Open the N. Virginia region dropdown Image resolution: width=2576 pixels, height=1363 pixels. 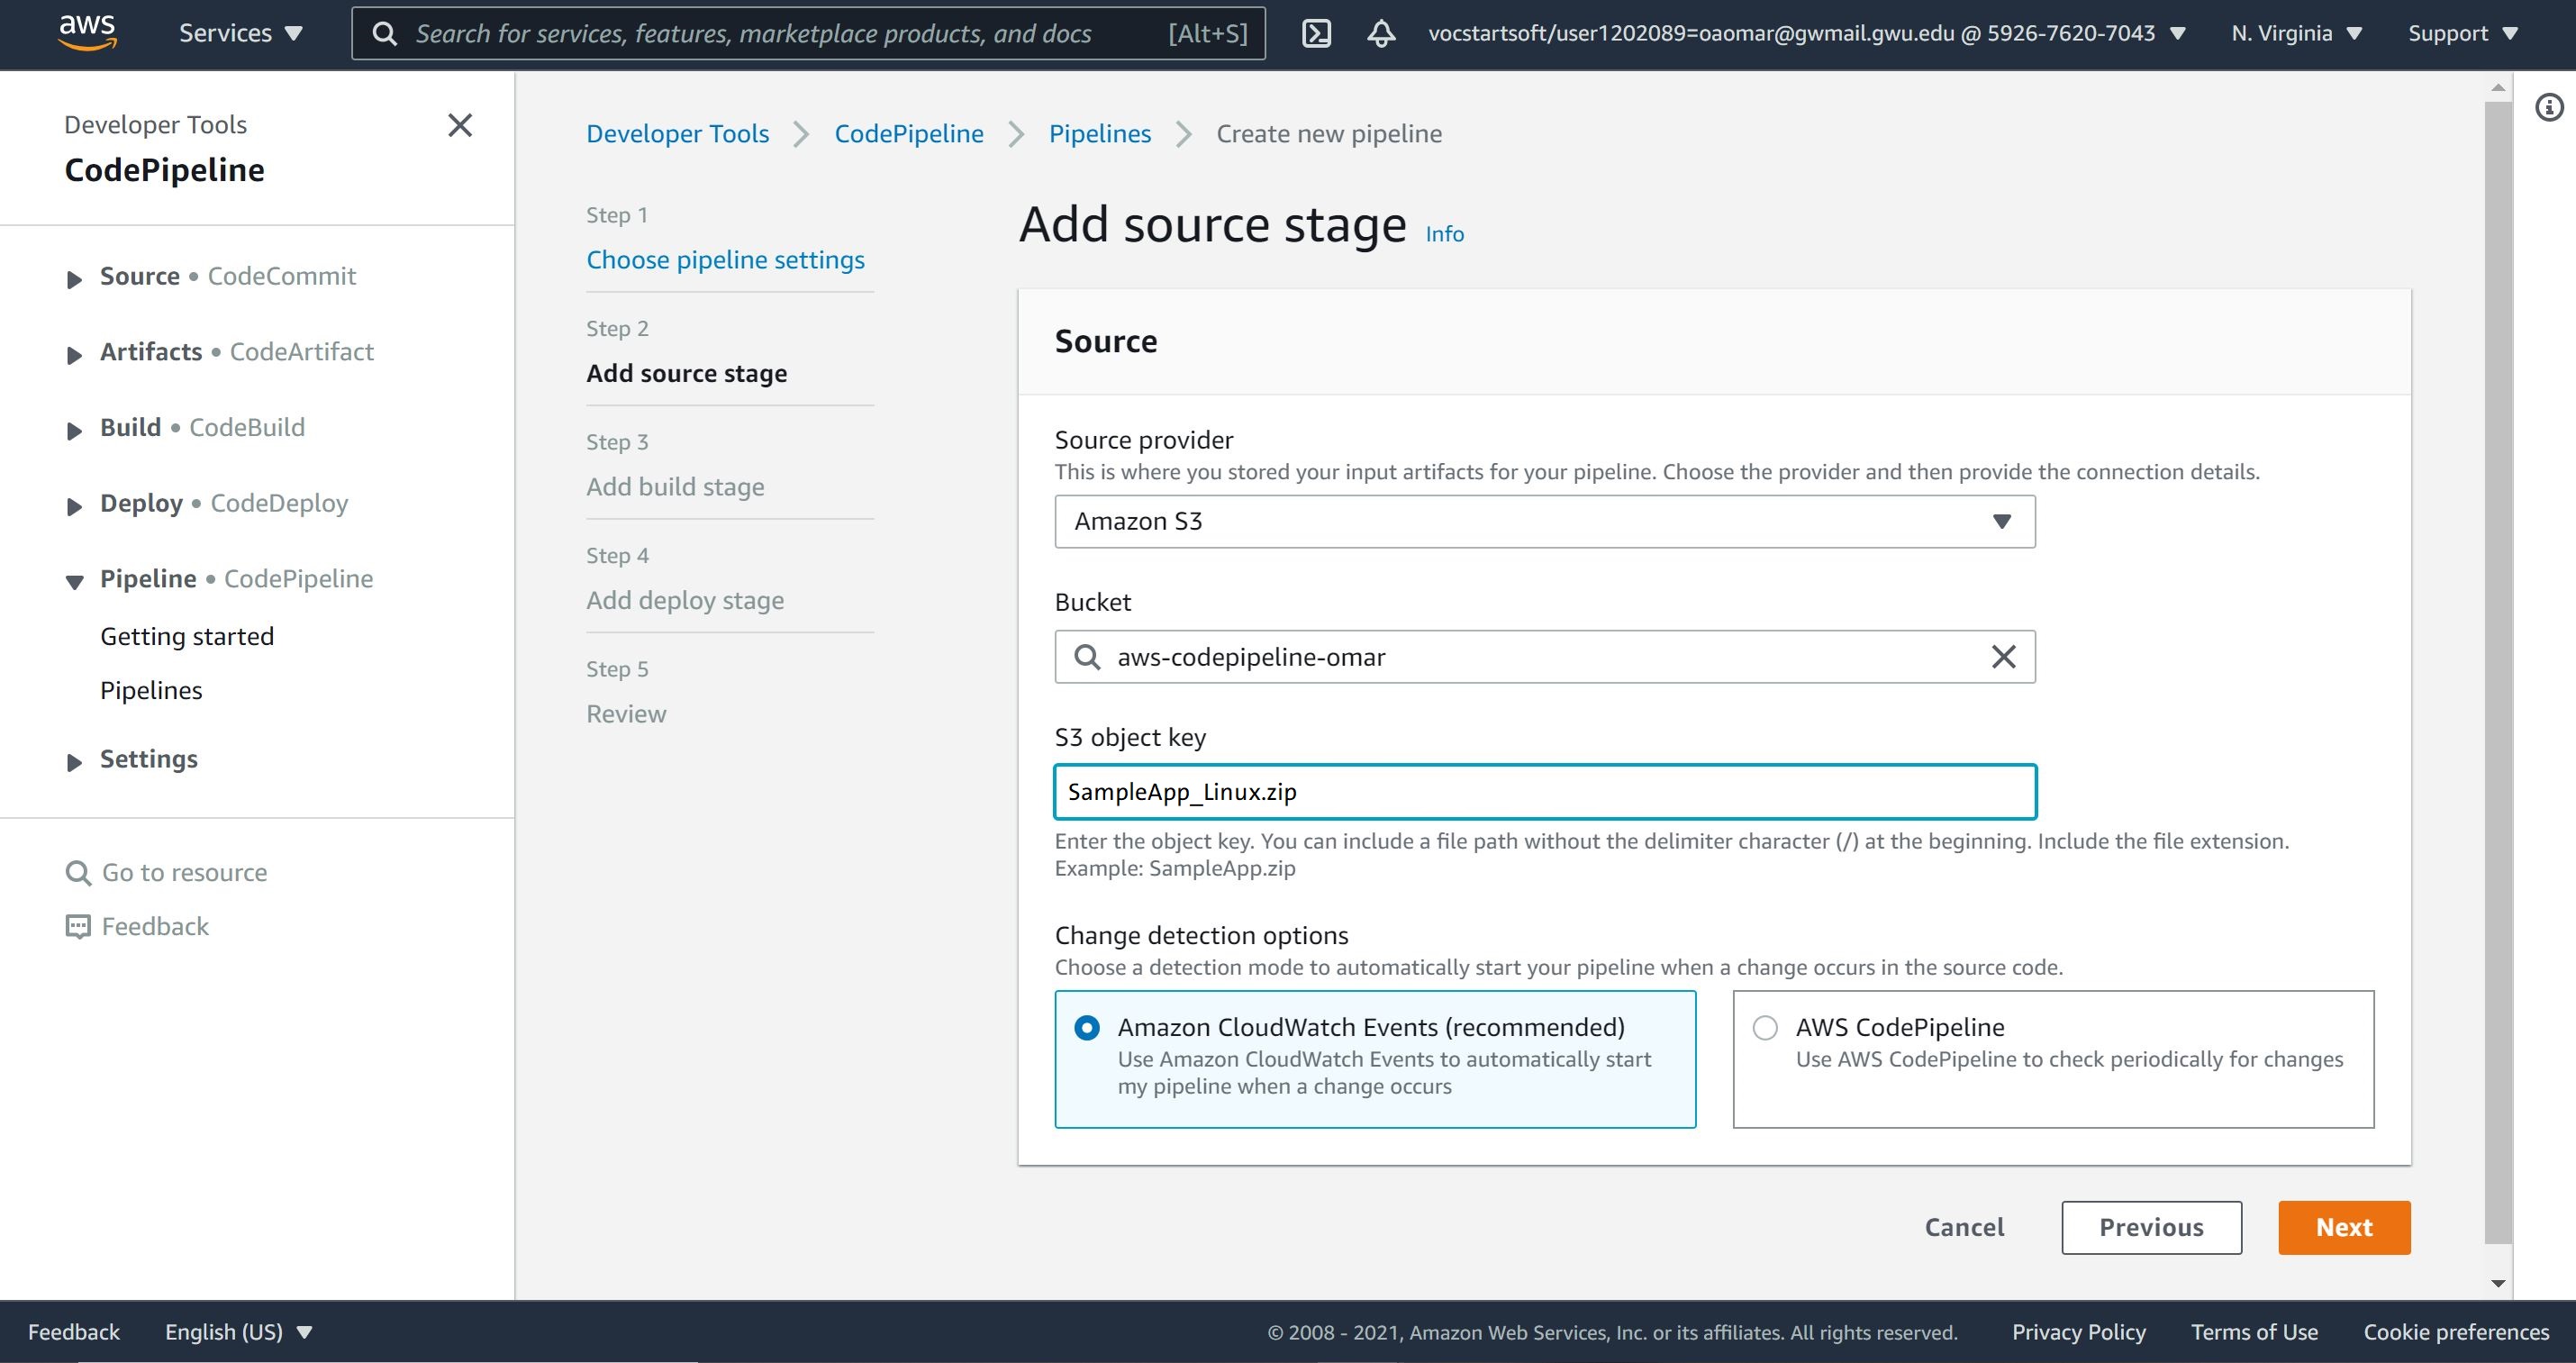click(2296, 33)
